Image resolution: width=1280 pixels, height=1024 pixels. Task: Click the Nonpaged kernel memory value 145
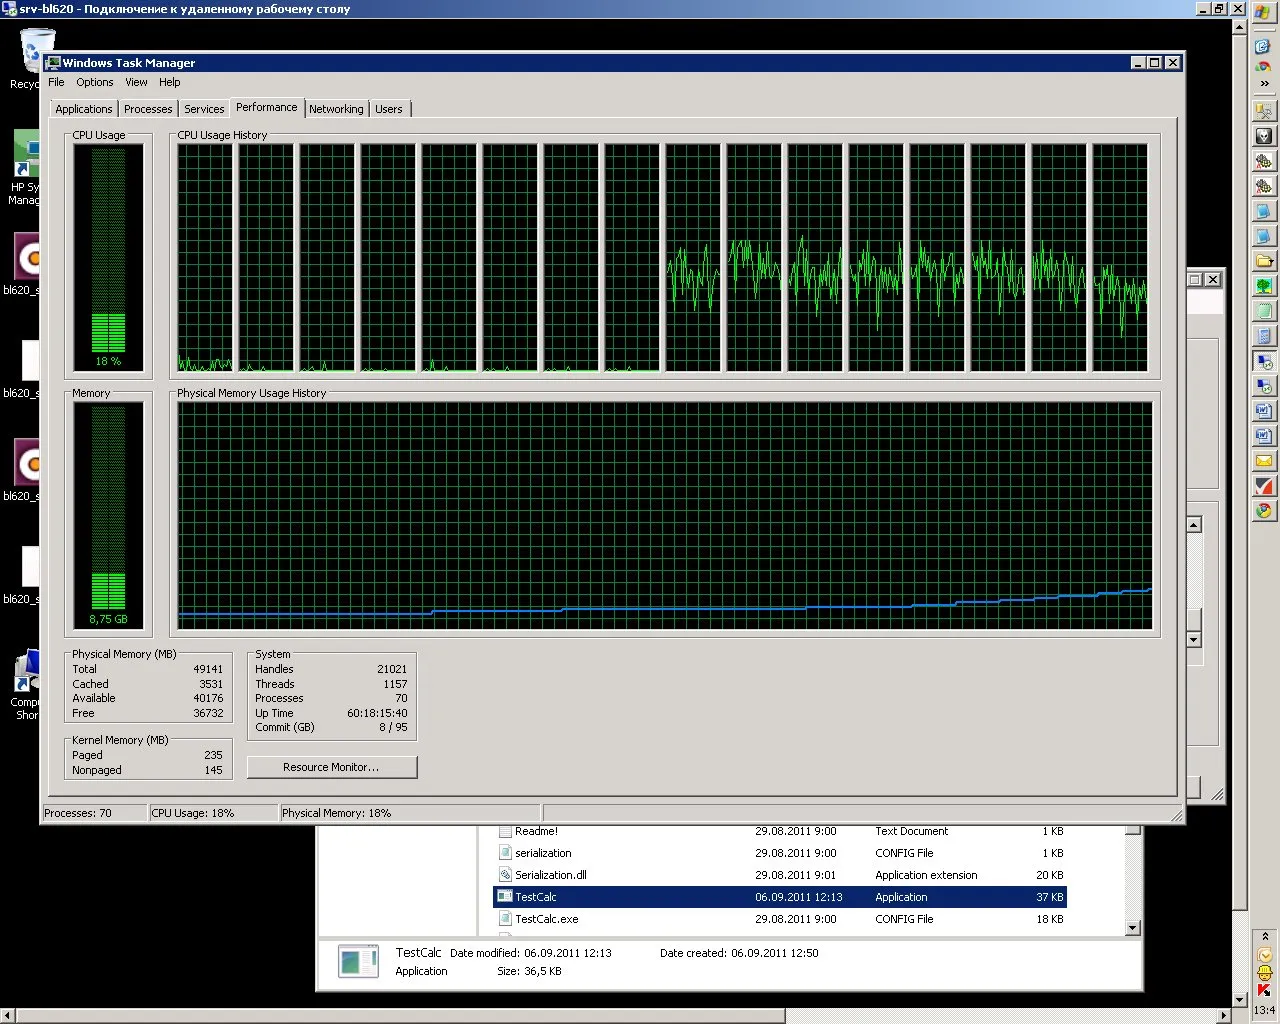(214, 770)
